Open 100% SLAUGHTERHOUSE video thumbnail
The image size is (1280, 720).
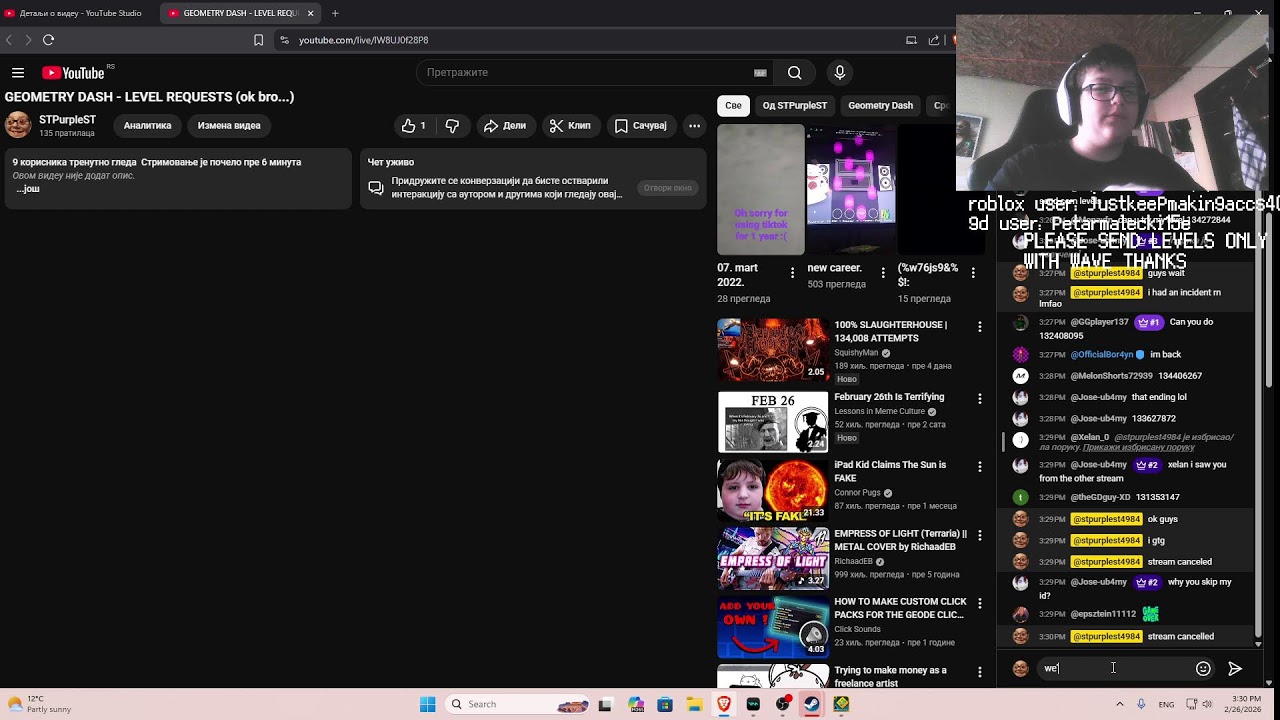click(773, 350)
